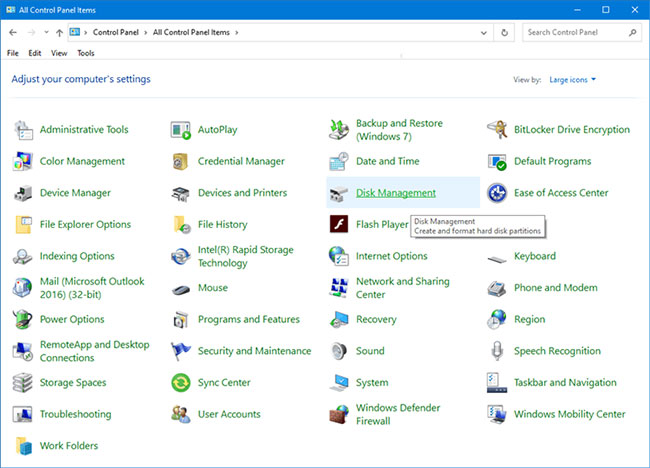
Task: Click the search magnifier icon
Action: coord(633,32)
